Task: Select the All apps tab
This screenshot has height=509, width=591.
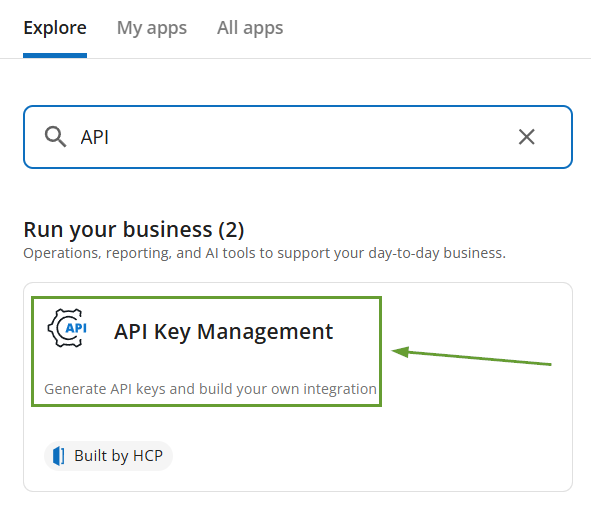Action: click(x=250, y=28)
